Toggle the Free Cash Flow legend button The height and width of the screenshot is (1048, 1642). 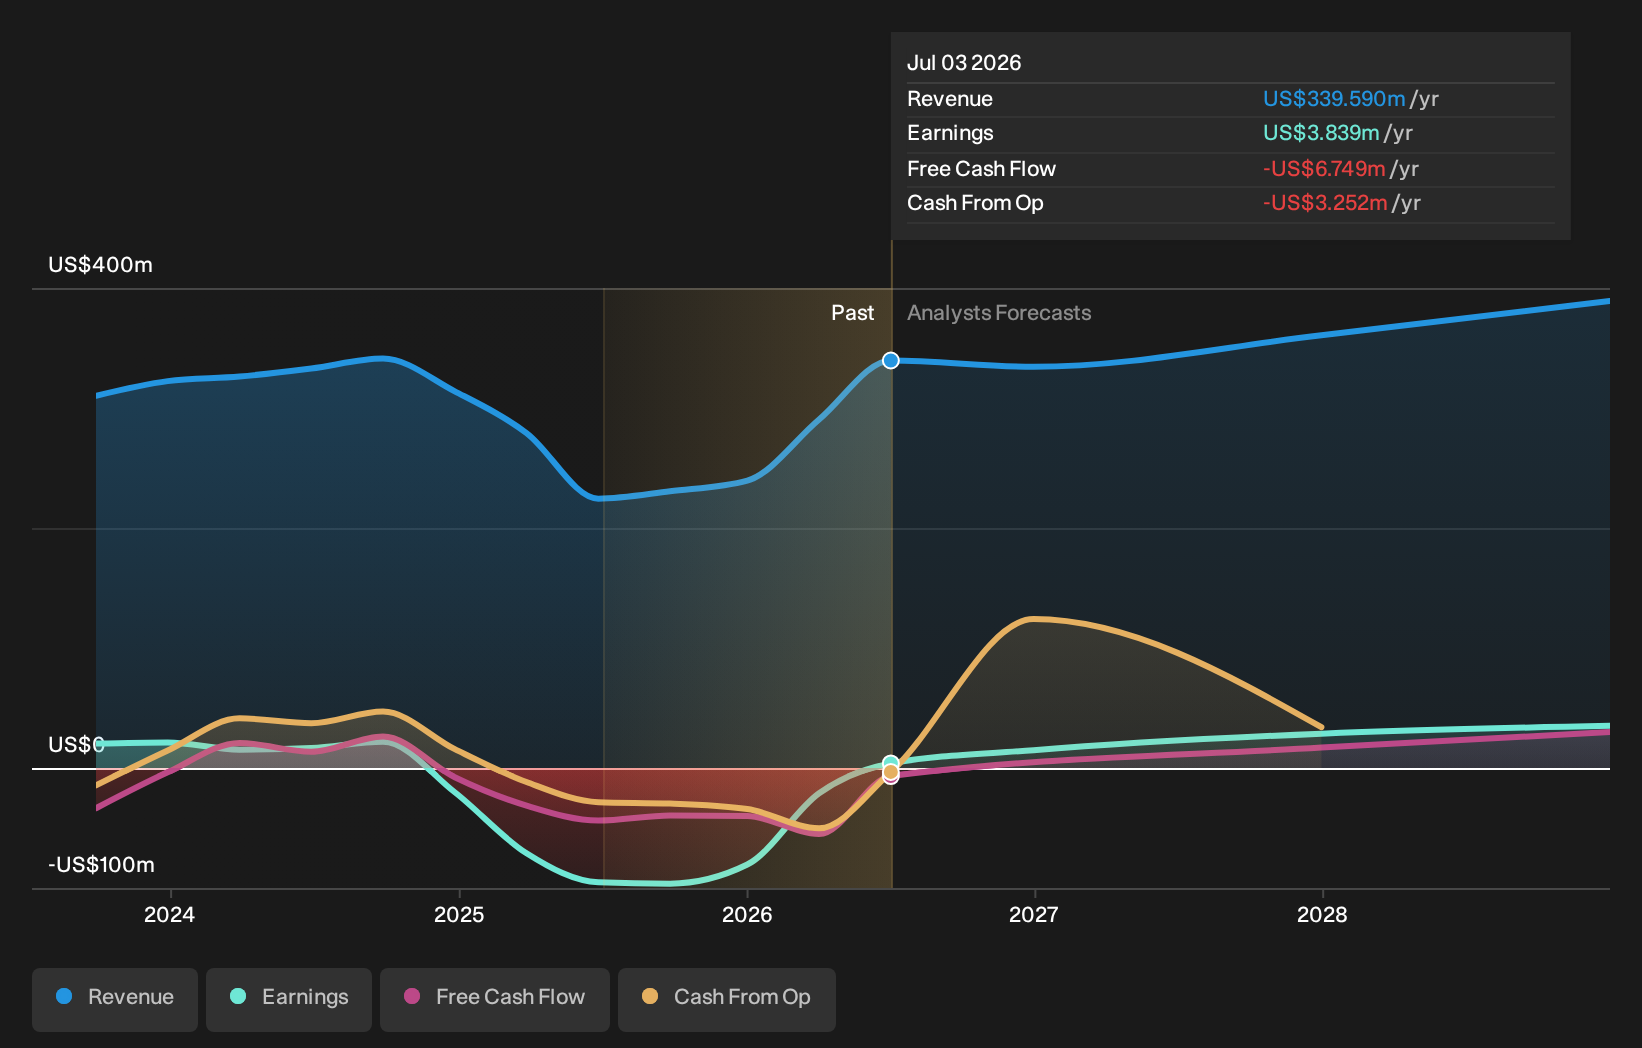[x=495, y=999]
